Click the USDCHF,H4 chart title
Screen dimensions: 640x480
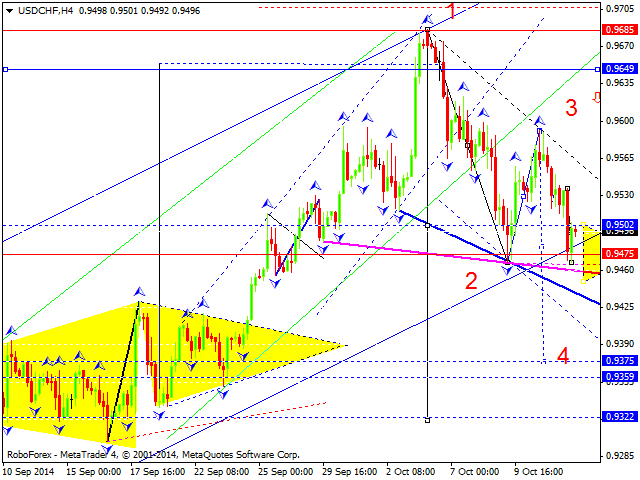point(40,8)
